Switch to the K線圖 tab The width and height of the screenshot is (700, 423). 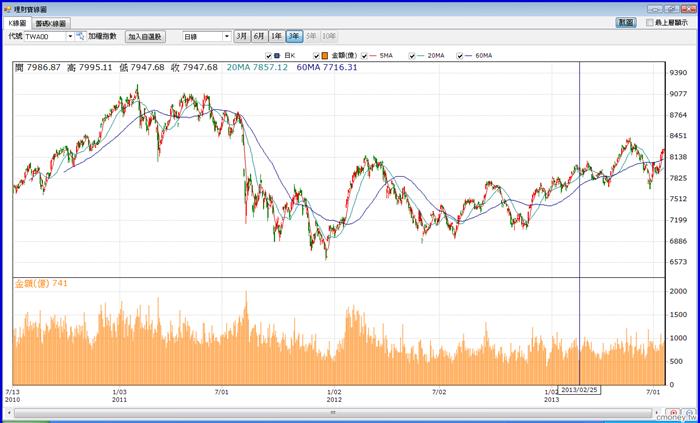17,23
